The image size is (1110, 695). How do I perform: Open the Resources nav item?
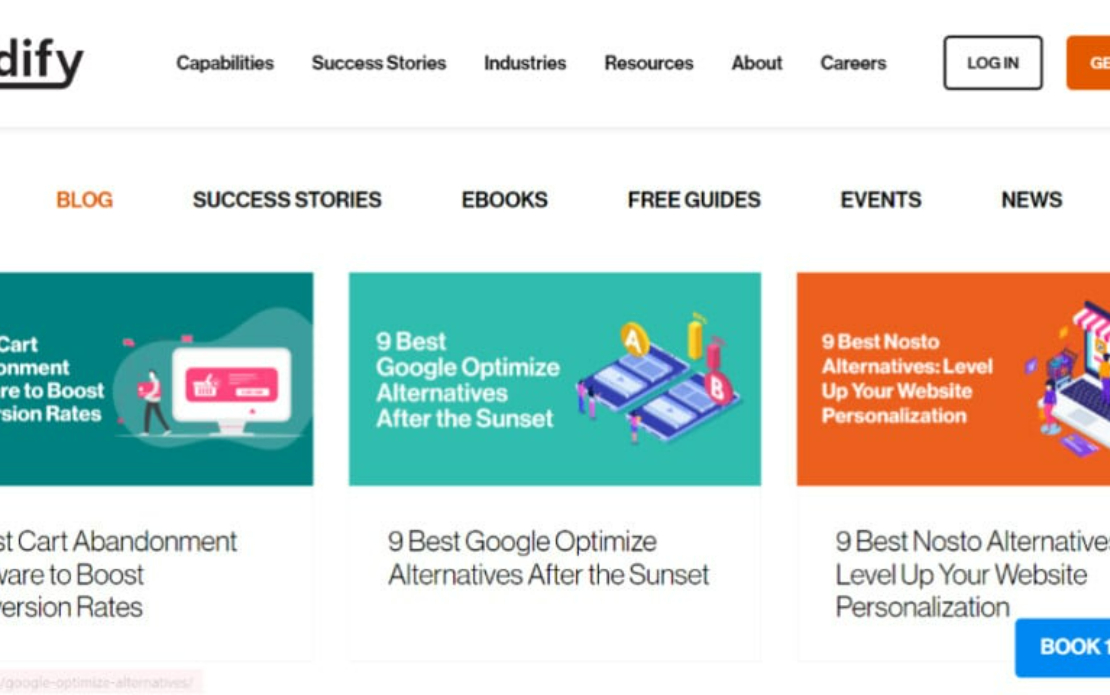pyautogui.click(x=649, y=63)
